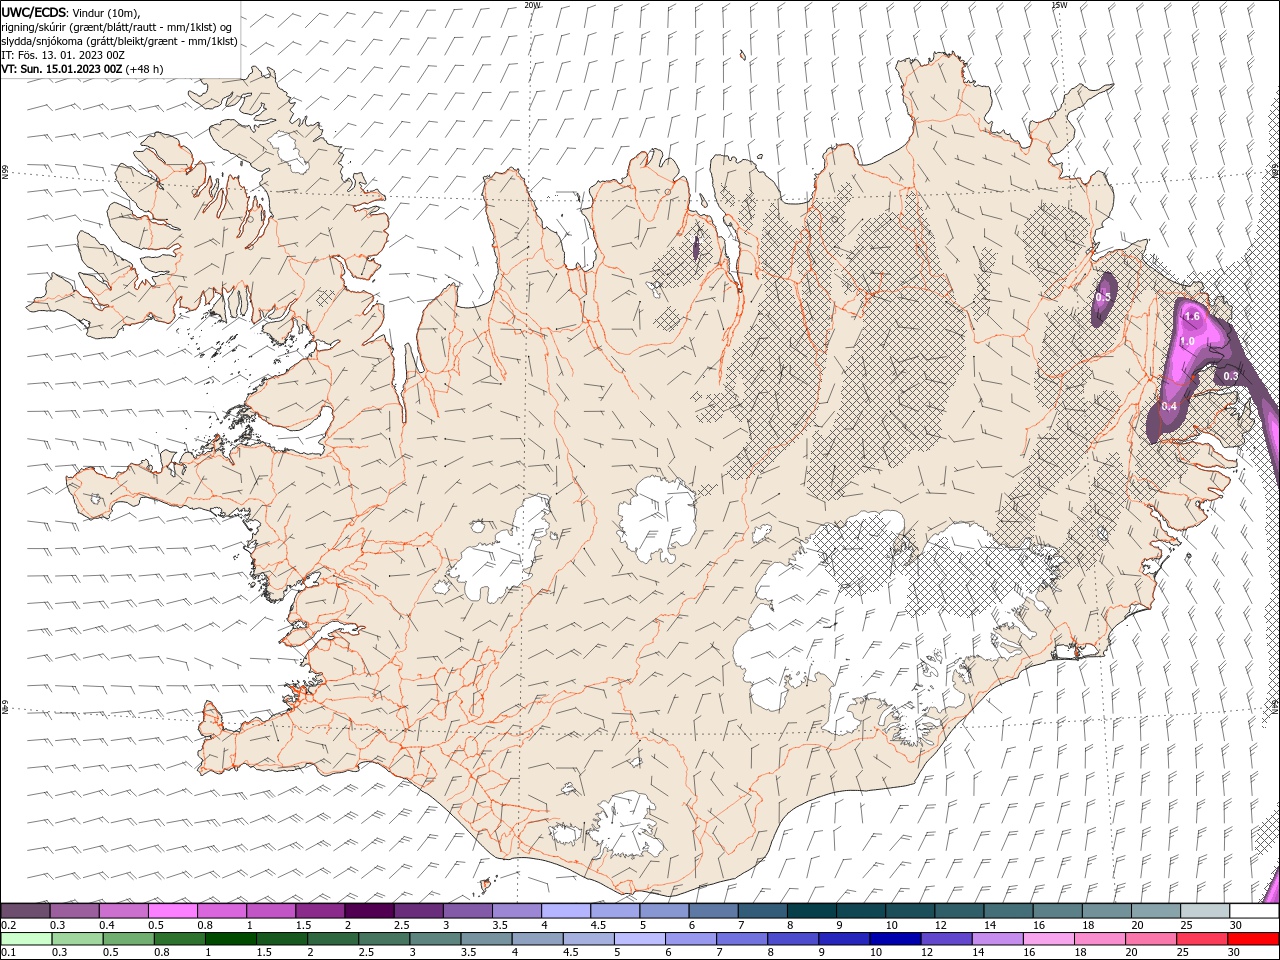Pick the darkest purple snow swatch from 2 to 2.5
Image resolution: width=1280 pixels, height=960 pixels.
[x=369, y=910]
